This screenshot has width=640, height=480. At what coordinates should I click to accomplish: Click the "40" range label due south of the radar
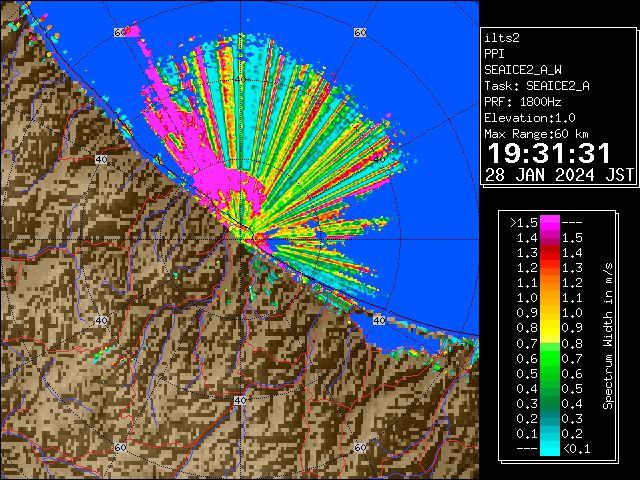coord(240,400)
